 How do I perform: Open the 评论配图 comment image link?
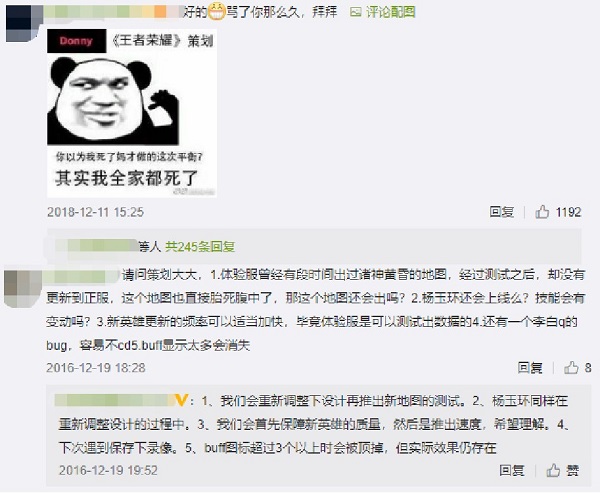click(x=390, y=12)
